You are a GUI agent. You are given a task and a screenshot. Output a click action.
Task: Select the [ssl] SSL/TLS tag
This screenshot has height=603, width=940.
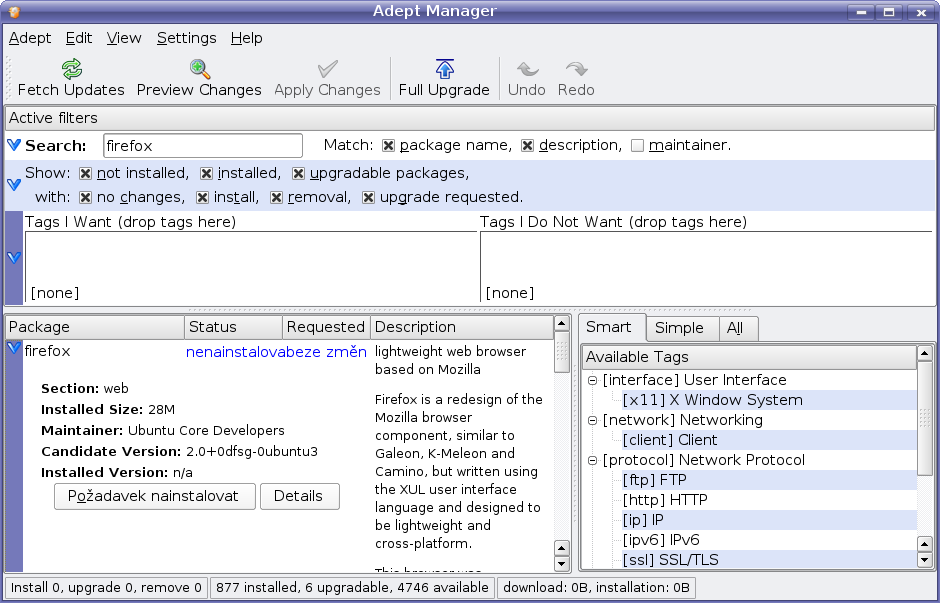[x=670, y=560]
